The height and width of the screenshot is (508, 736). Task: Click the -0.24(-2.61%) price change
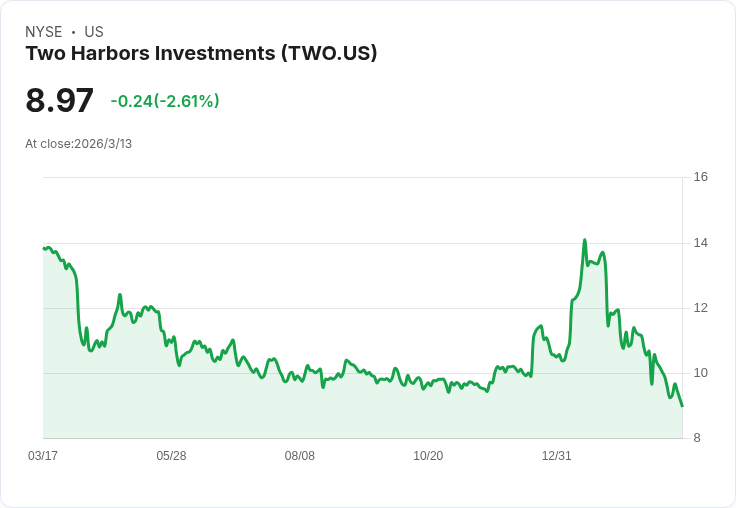[165, 101]
